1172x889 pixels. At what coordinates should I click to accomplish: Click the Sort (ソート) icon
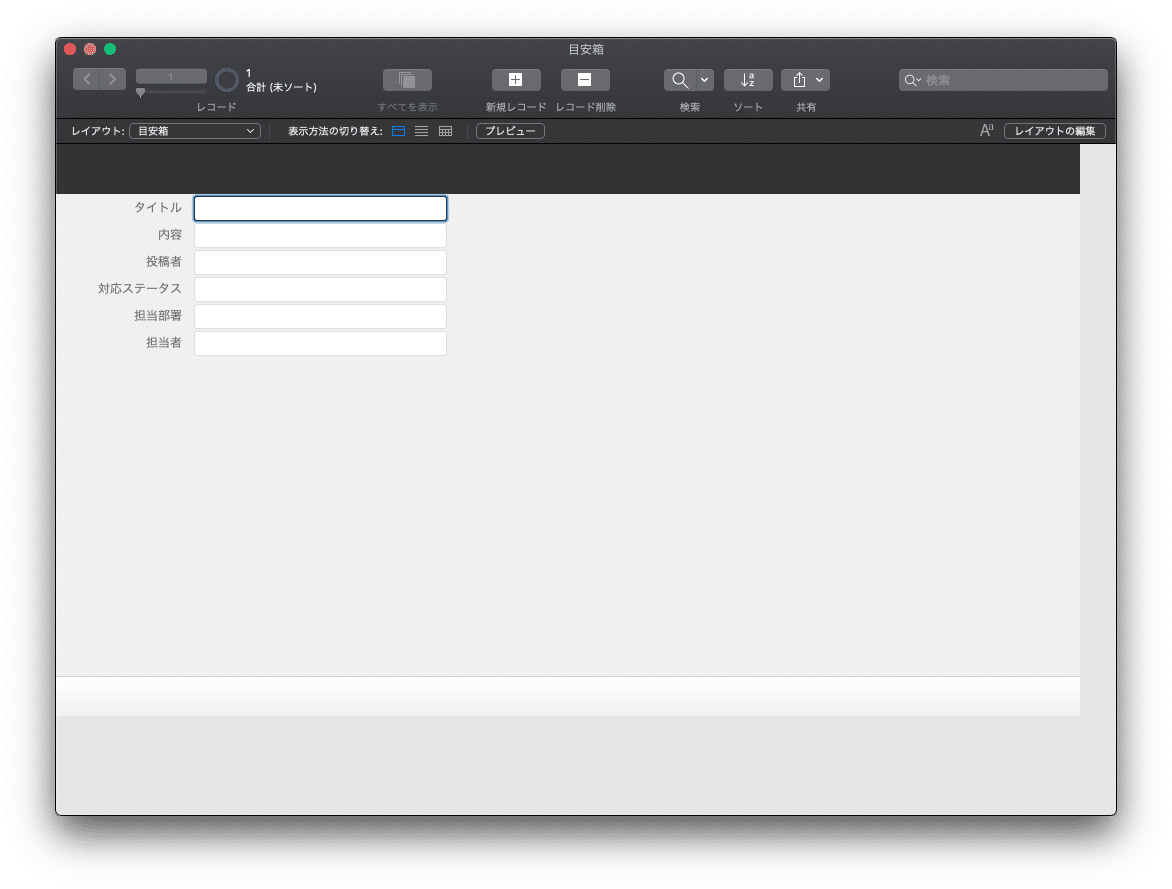pos(748,80)
